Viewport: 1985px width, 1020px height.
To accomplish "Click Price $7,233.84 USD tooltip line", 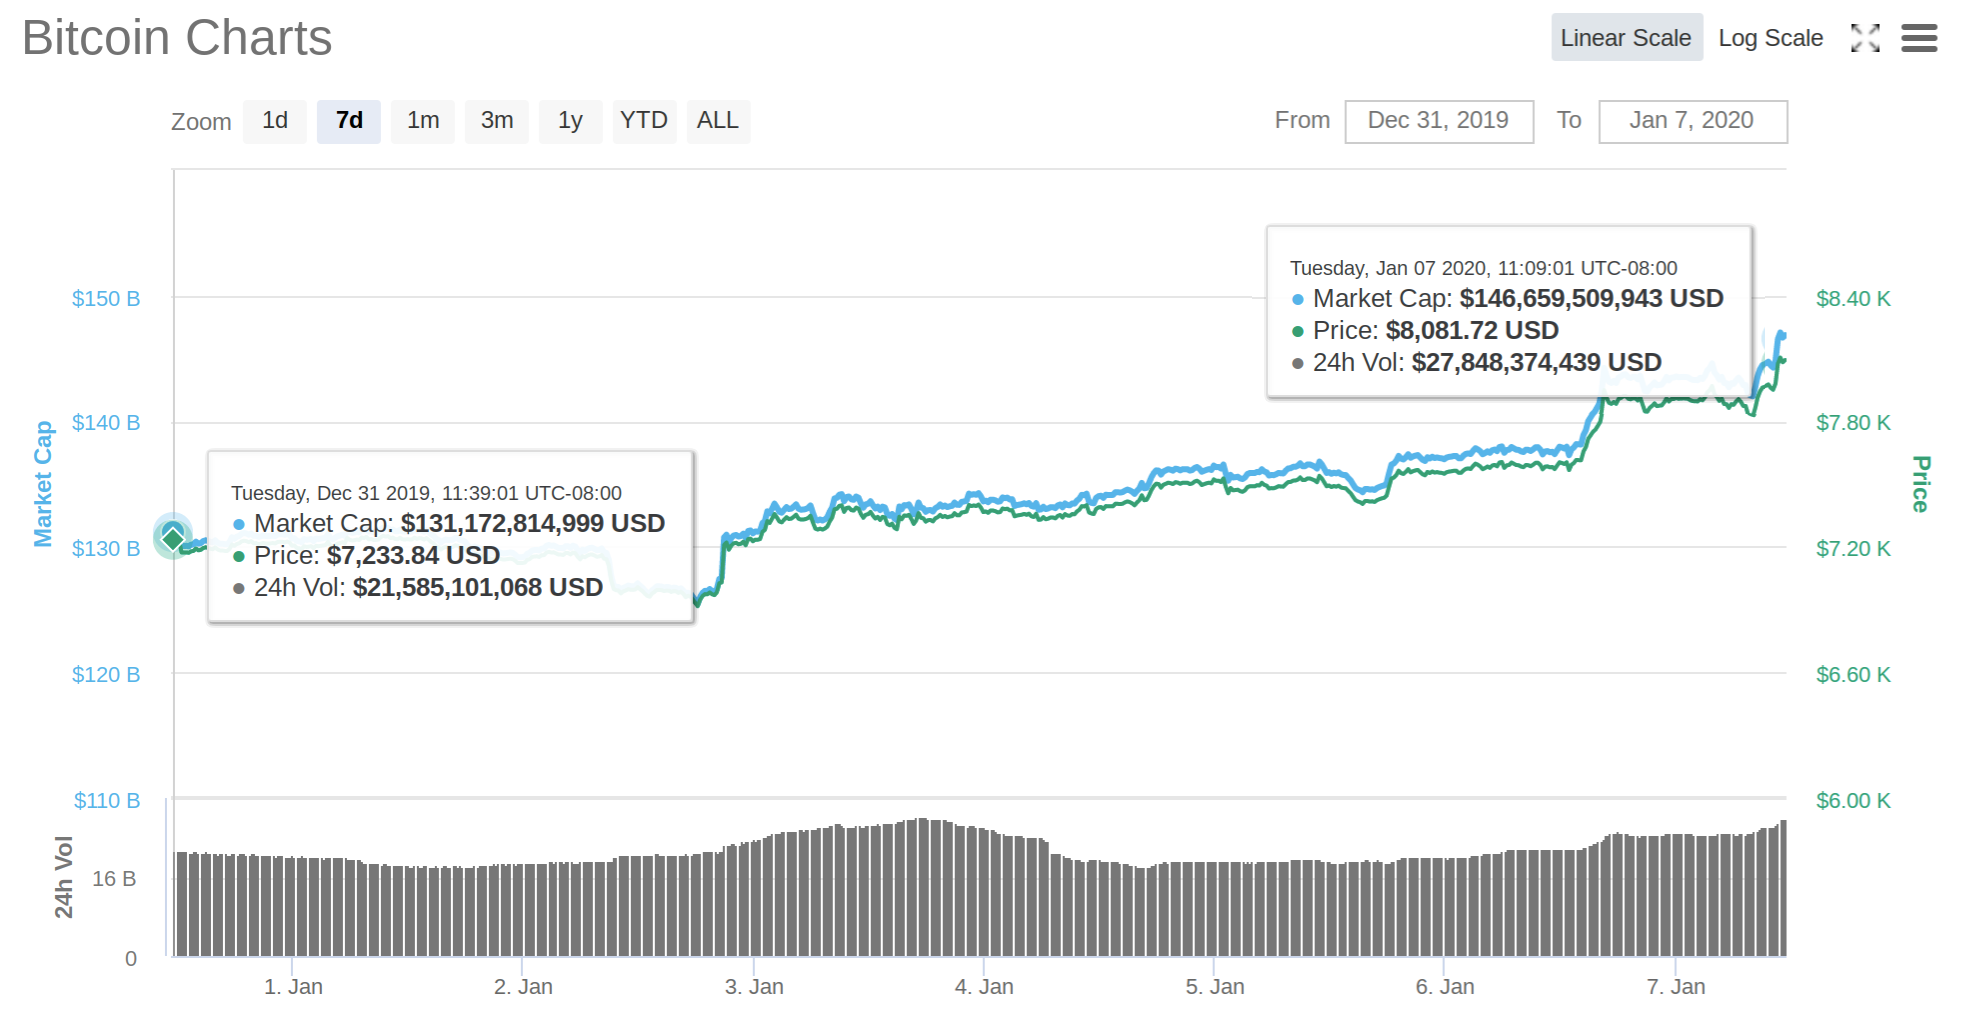I will pos(366,556).
